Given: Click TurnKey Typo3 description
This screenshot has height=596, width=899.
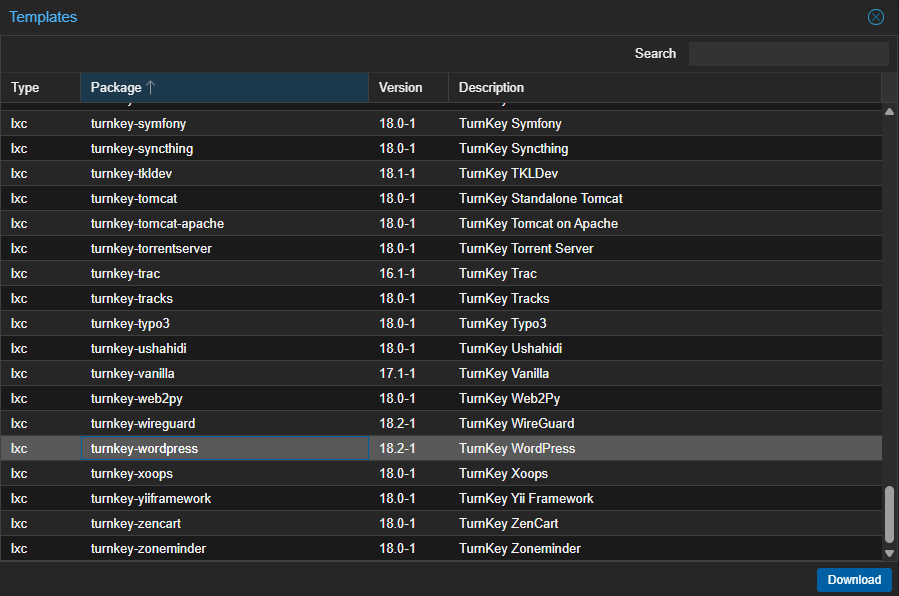Looking at the screenshot, I should [502, 324].
